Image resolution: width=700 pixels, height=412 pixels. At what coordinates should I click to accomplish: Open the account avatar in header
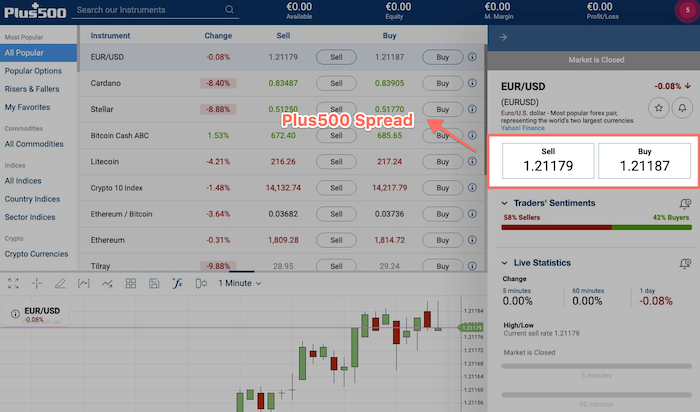[687, 10]
